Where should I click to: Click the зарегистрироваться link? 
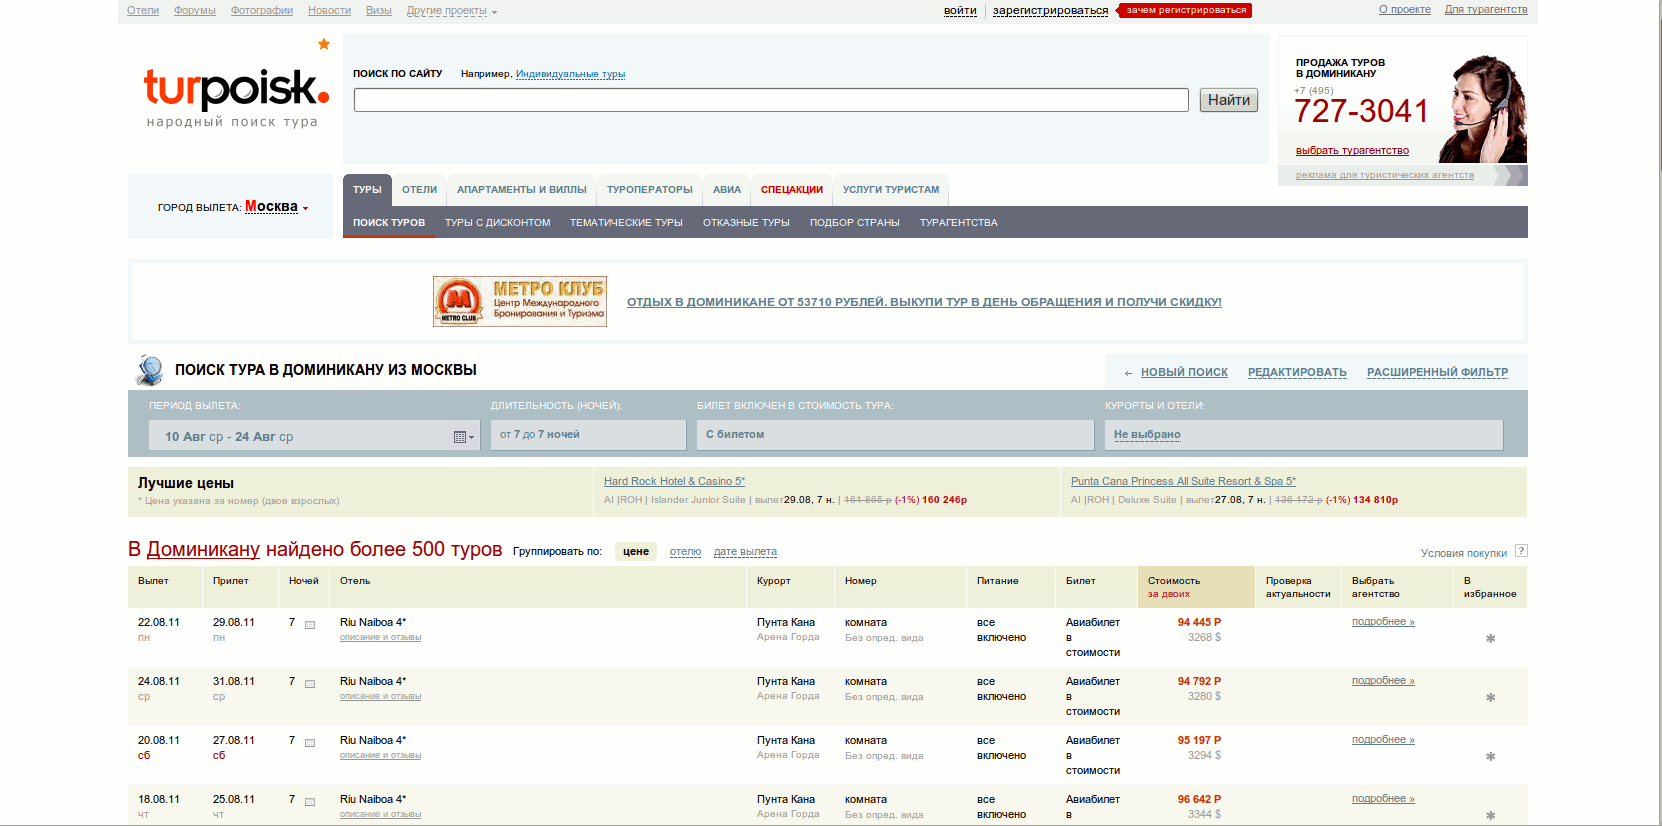(1050, 11)
